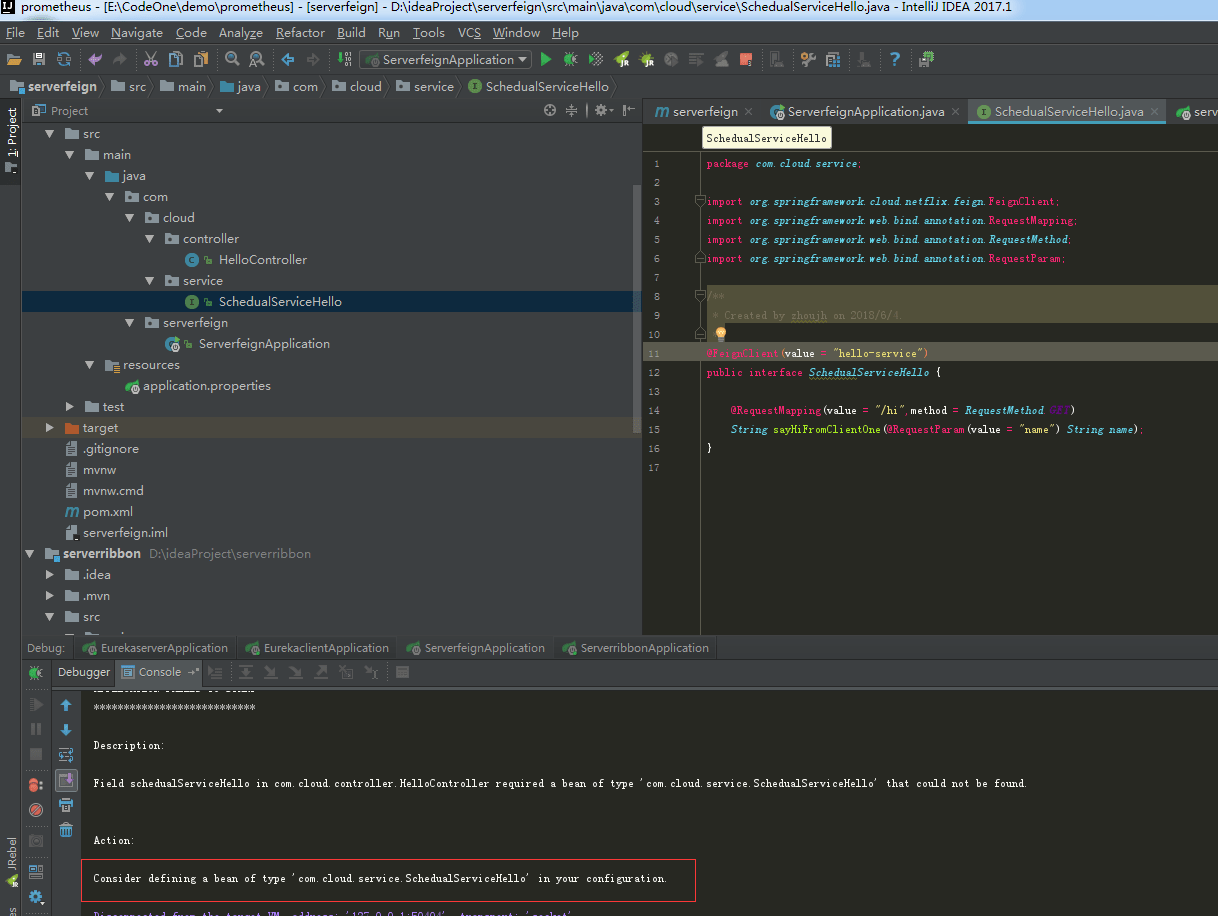Click the green Run button in toolbar

546,60
